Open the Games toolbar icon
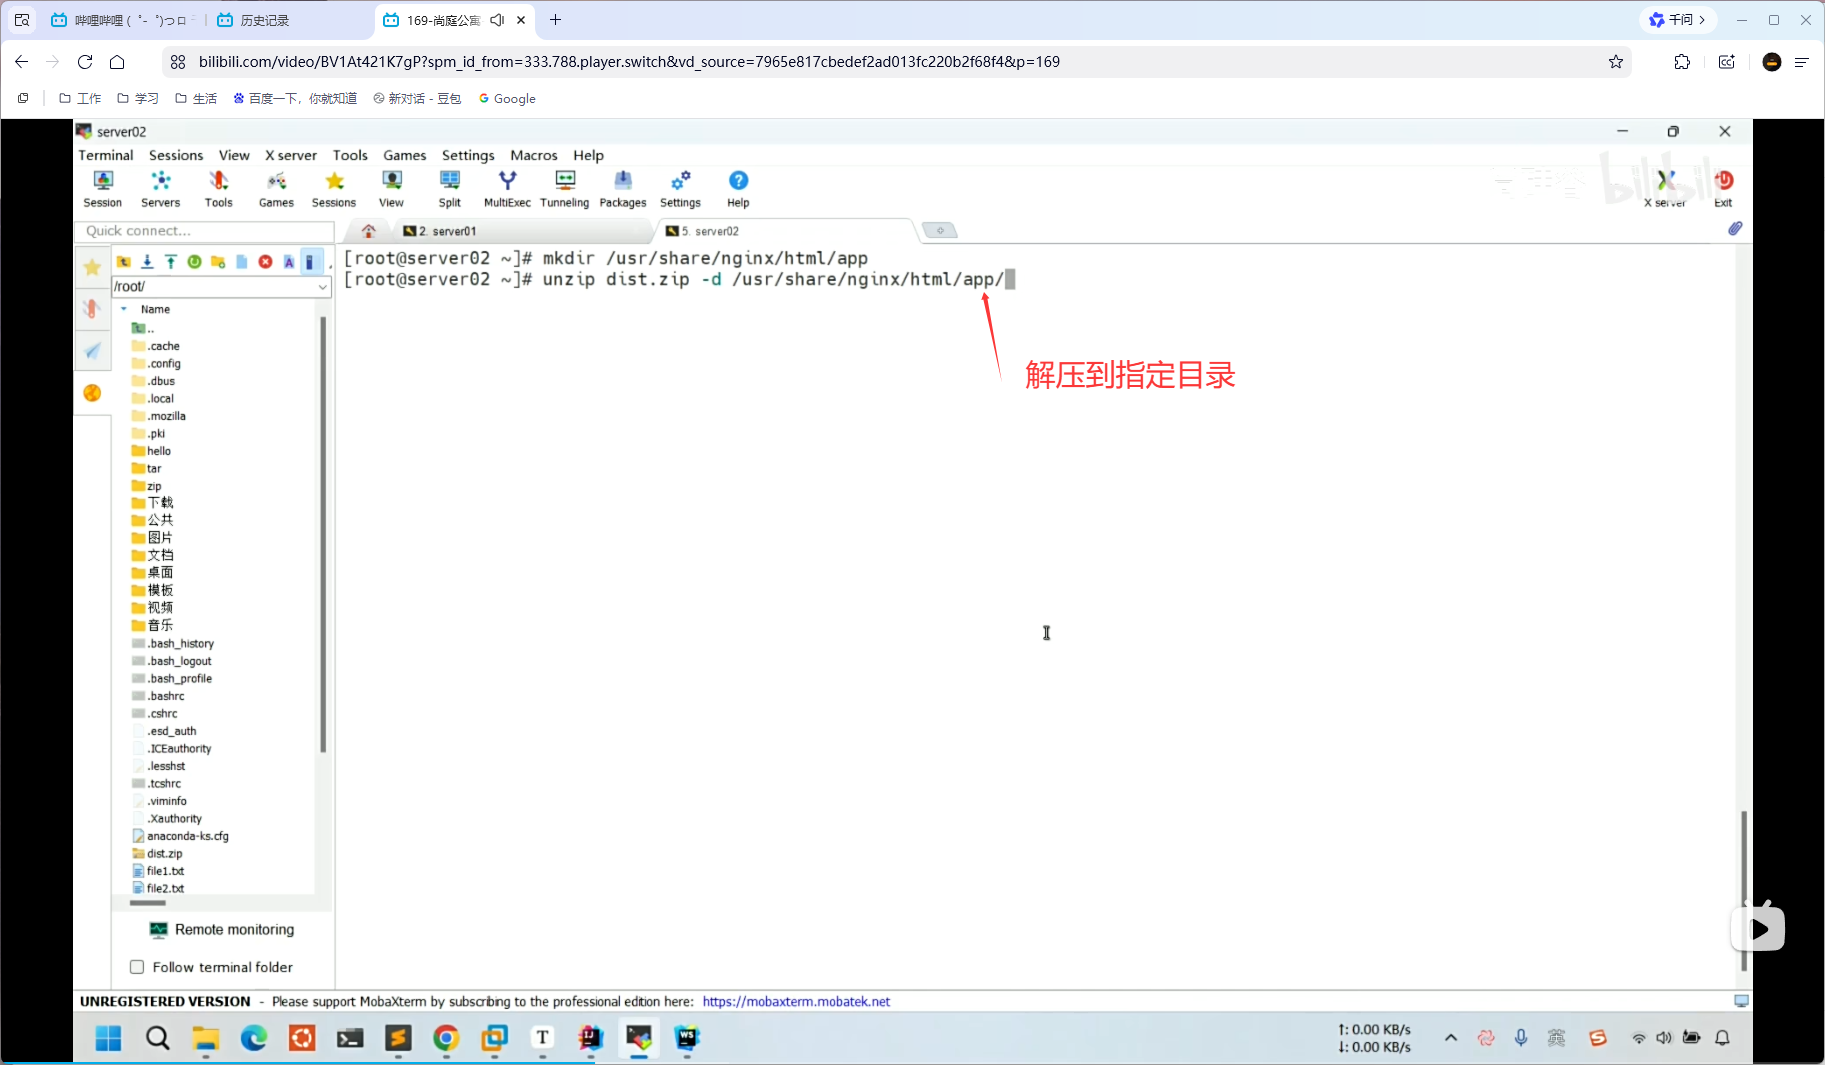 point(276,188)
